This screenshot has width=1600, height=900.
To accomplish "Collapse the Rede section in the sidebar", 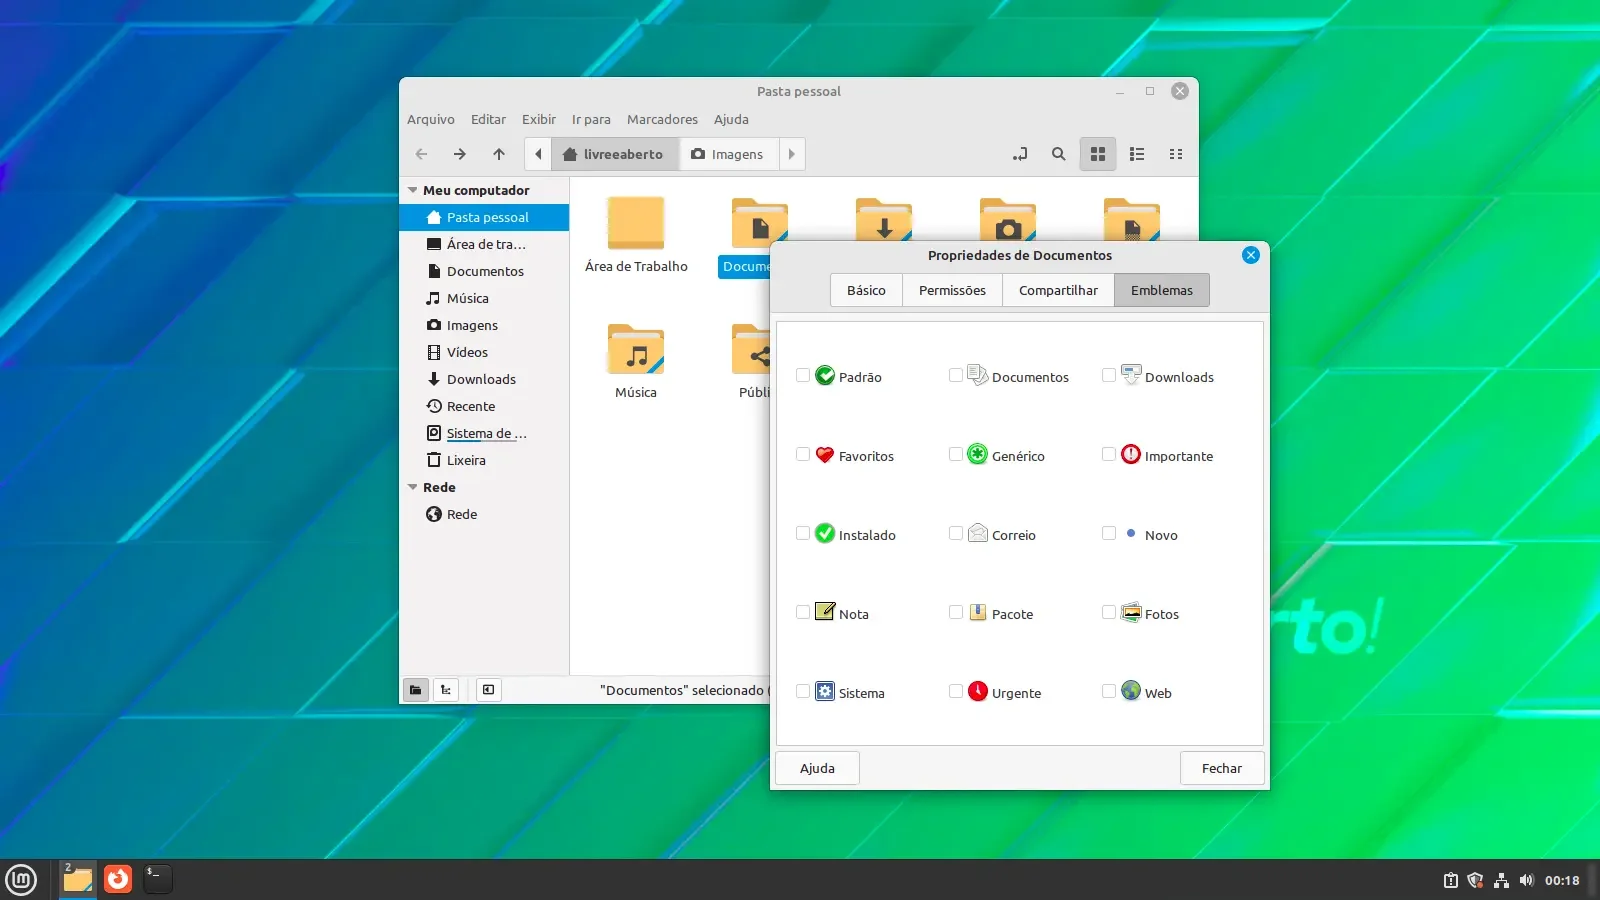I will click(412, 487).
